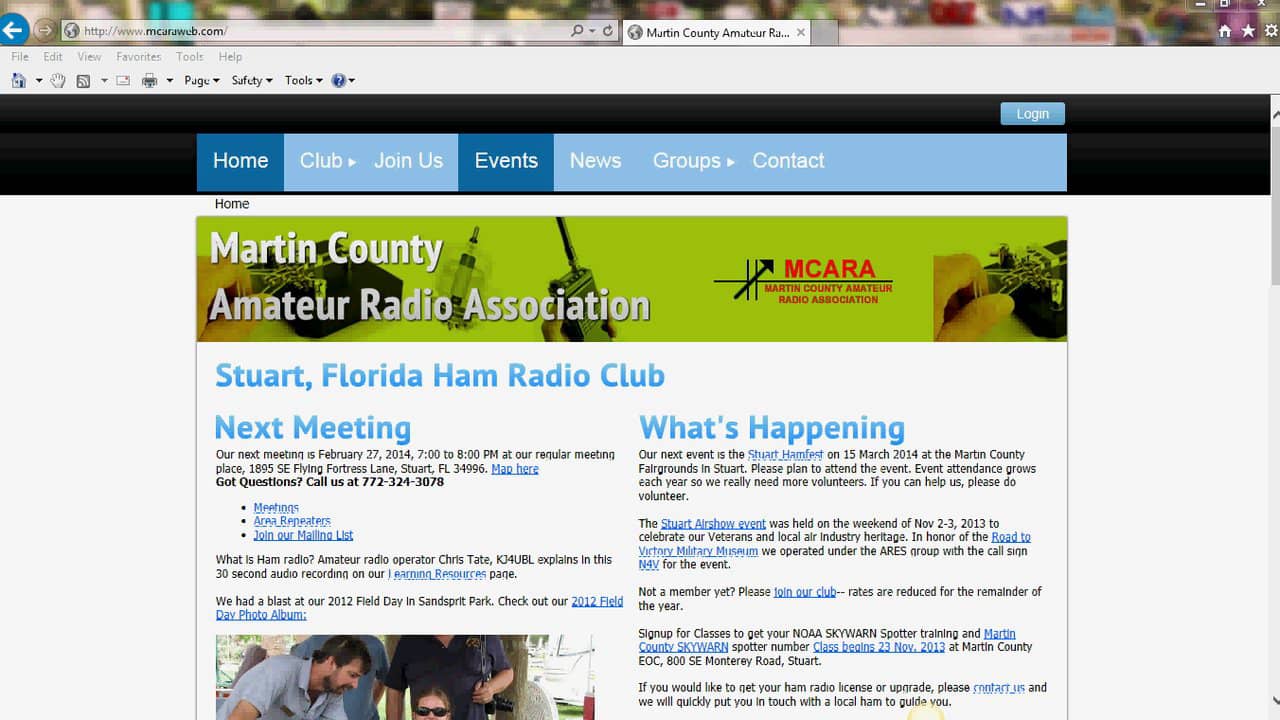The width and height of the screenshot is (1280, 720).
Task: Open Favorites star icon
Action: tap(1248, 31)
